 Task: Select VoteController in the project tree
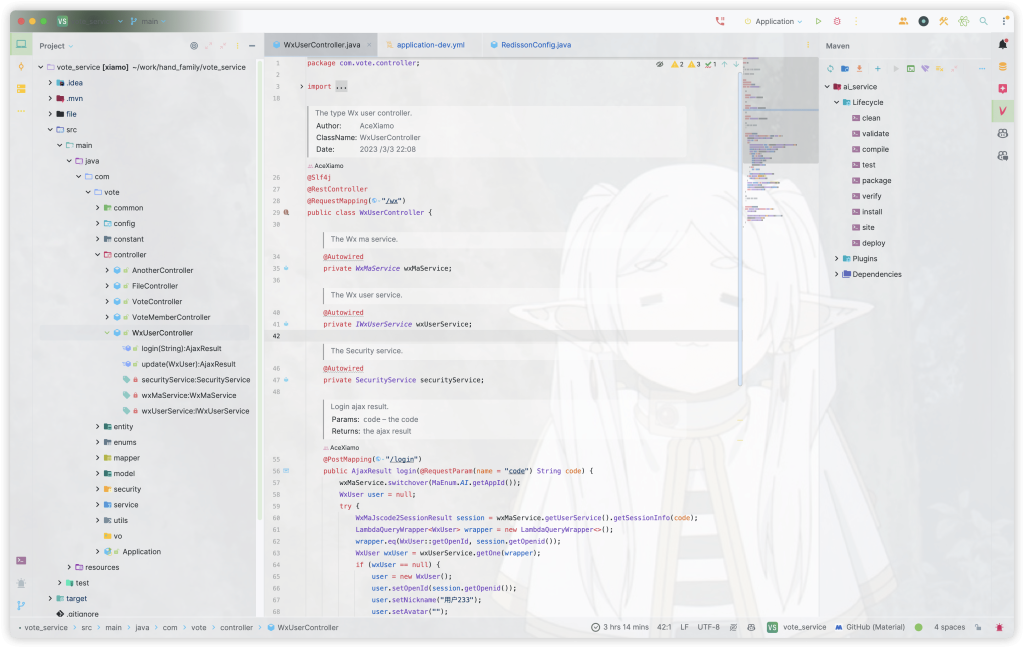157,301
